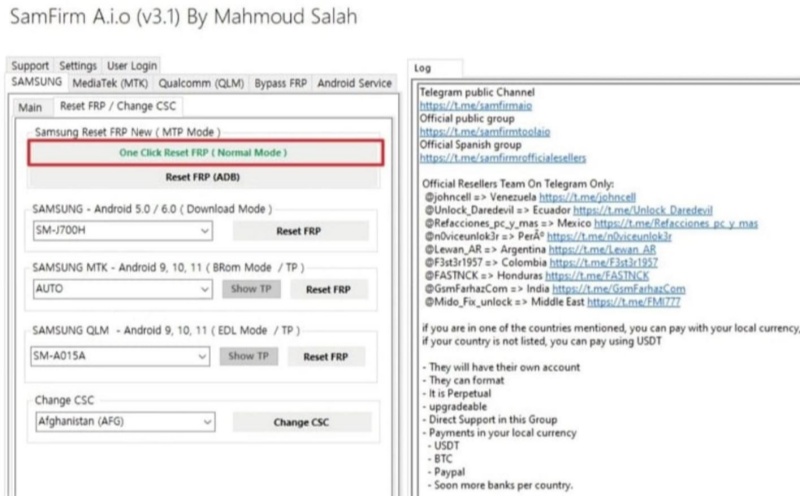Click the 'Official public group' log line
800x496 pixels.
[467, 118]
